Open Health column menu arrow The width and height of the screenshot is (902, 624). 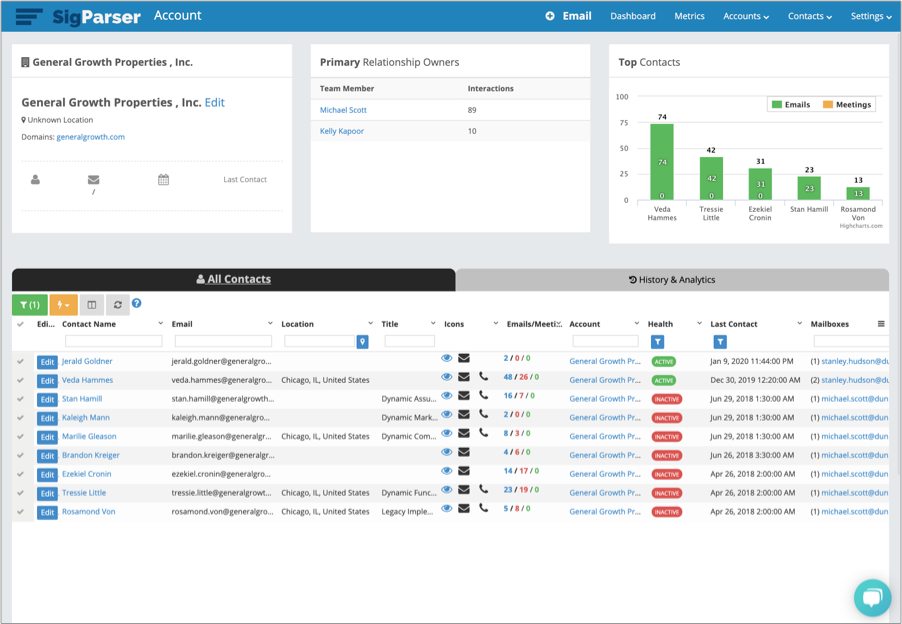(x=700, y=324)
